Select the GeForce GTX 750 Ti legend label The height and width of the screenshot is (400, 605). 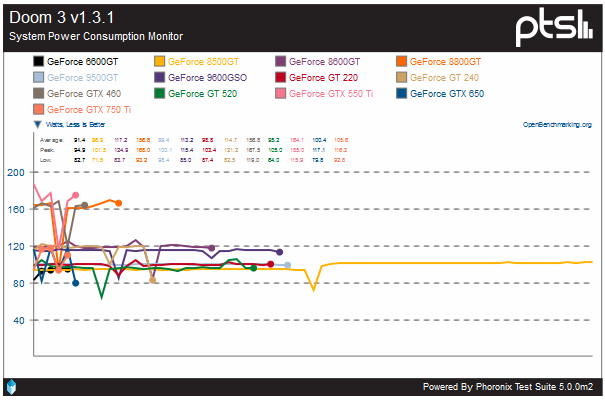tap(89, 110)
